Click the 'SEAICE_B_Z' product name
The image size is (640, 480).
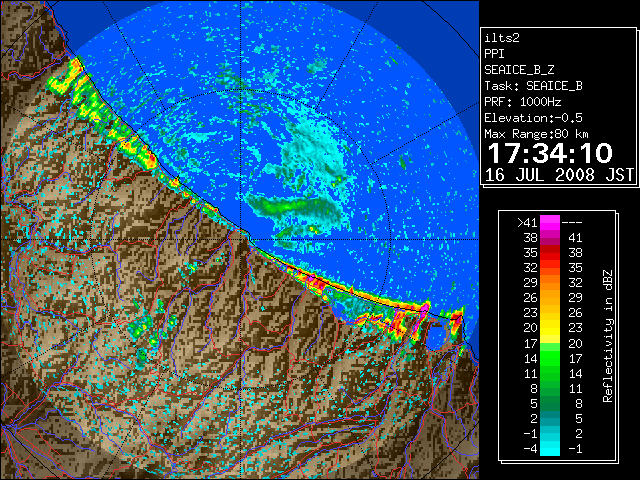519,70
